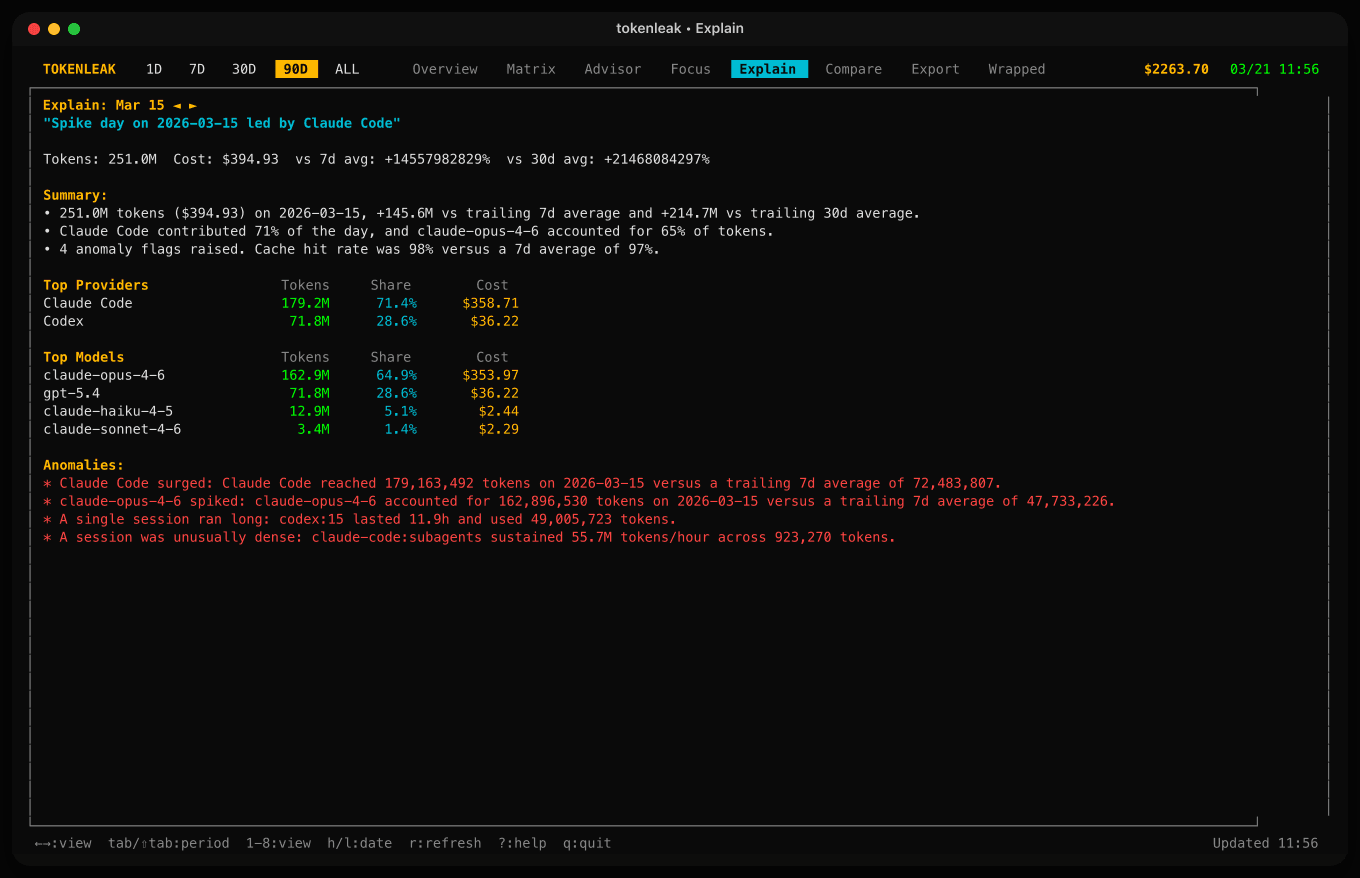This screenshot has width=1360, height=878.
Task: Open the Matrix view
Action: pyautogui.click(x=531, y=69)
